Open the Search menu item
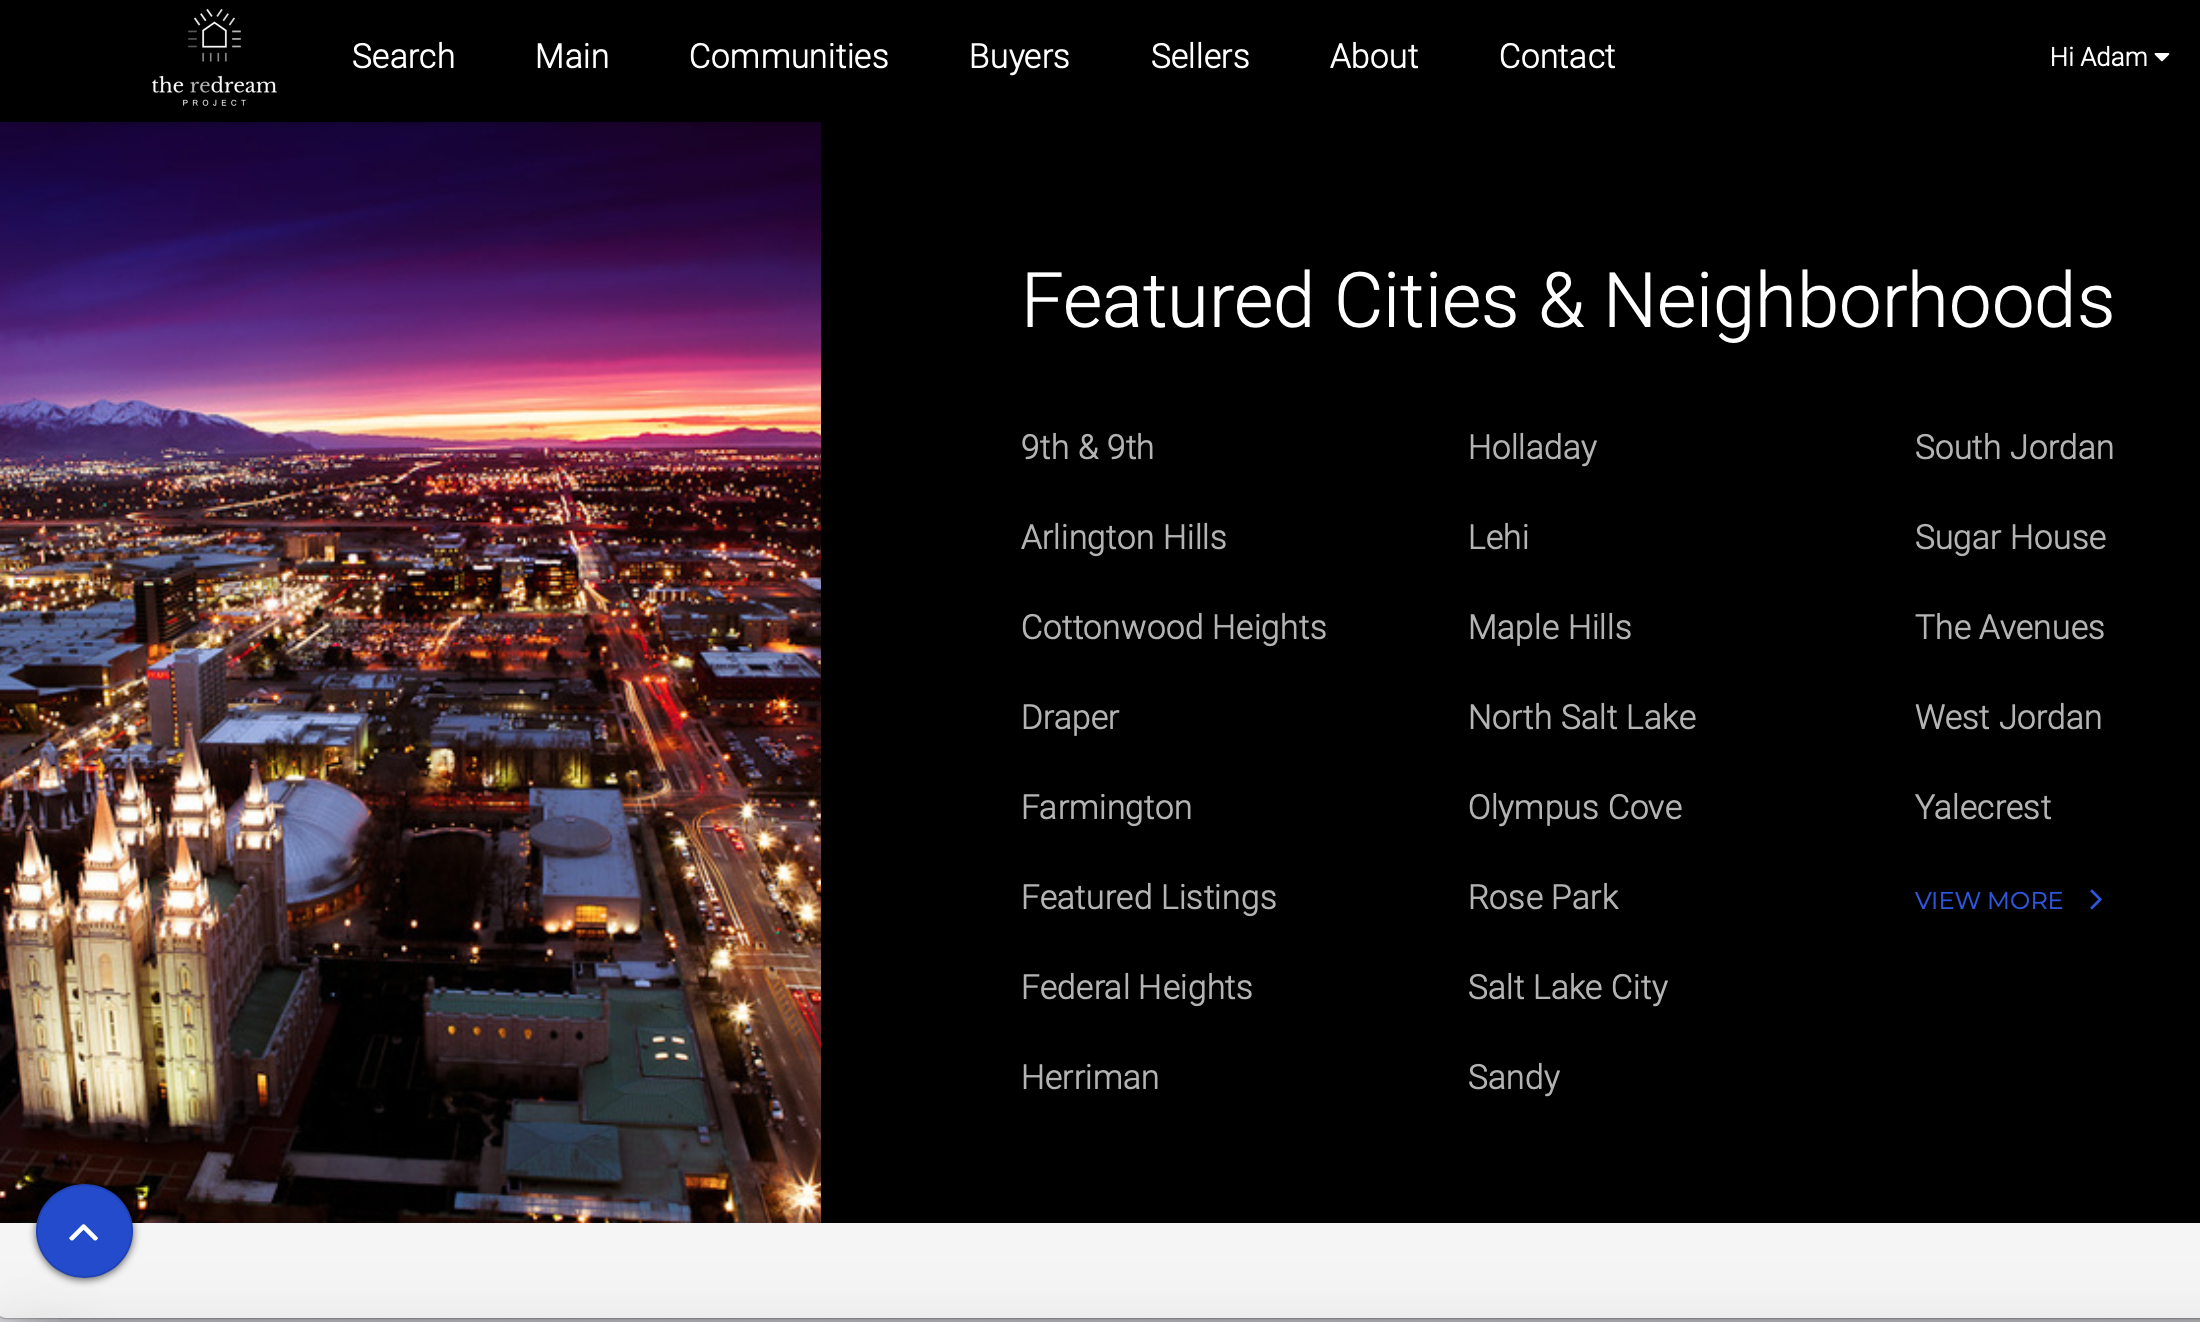 click(x=403, y=56)
